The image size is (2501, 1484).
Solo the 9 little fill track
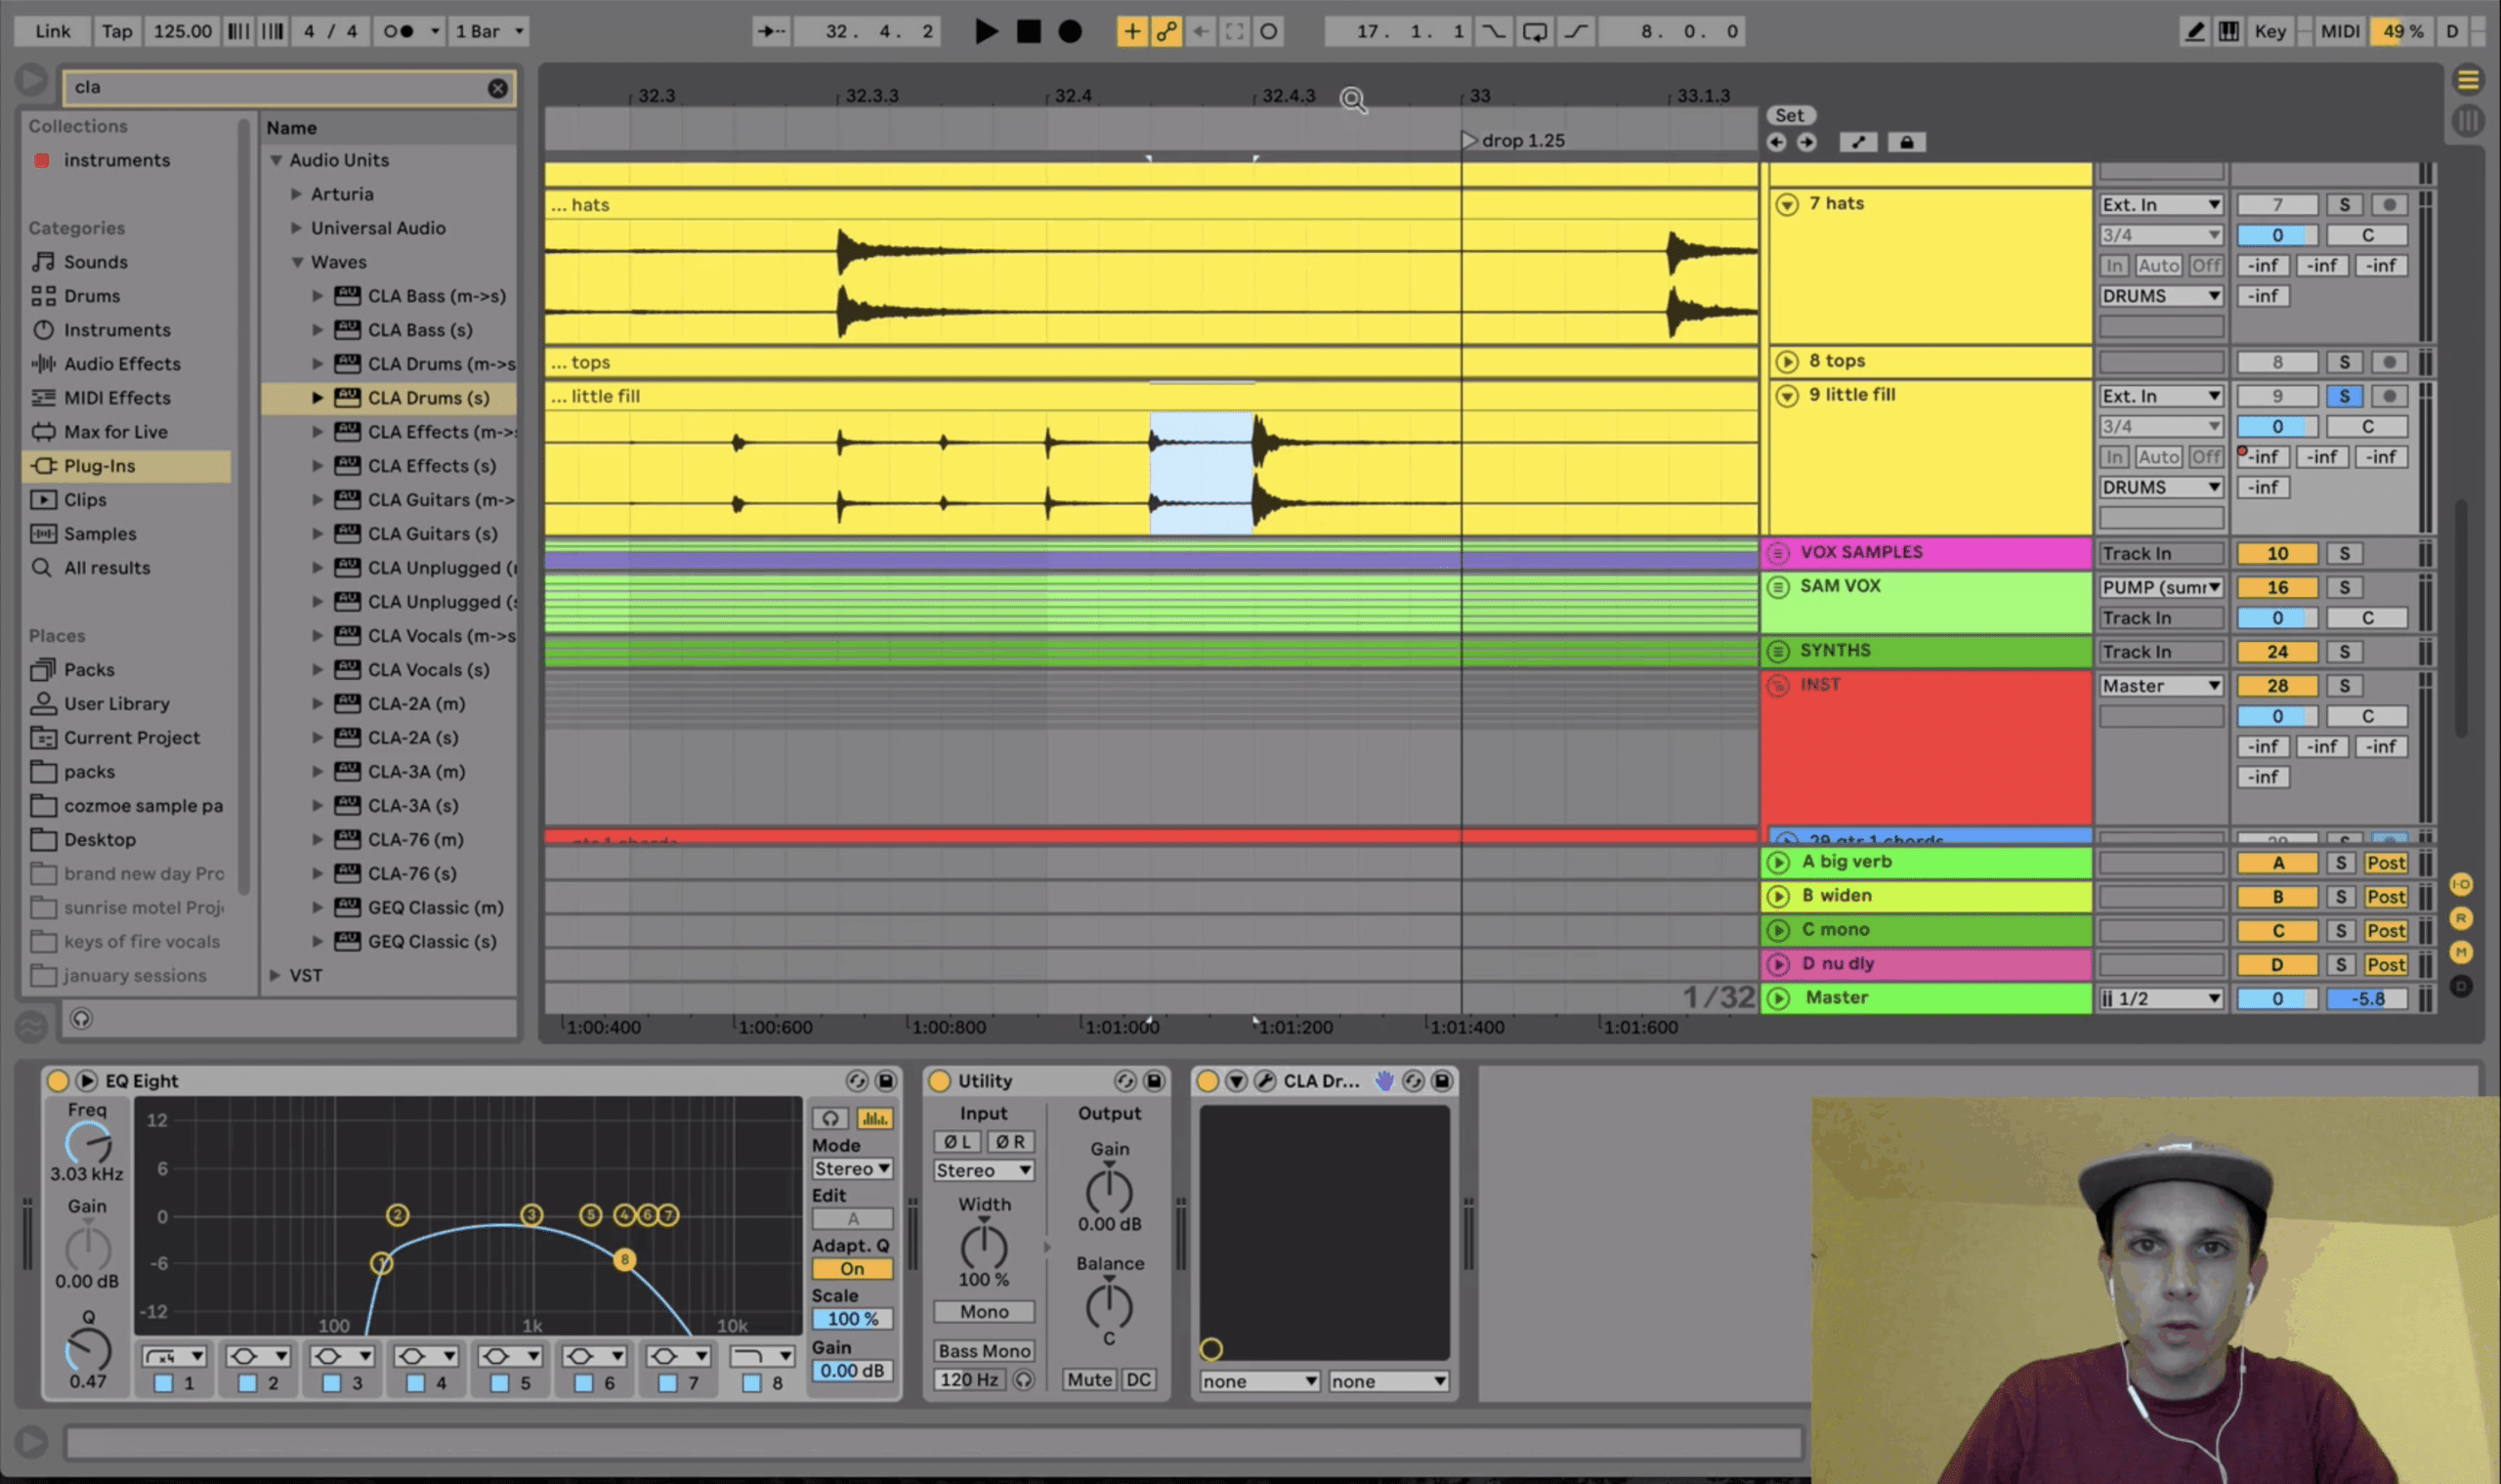click(2344, 396)
